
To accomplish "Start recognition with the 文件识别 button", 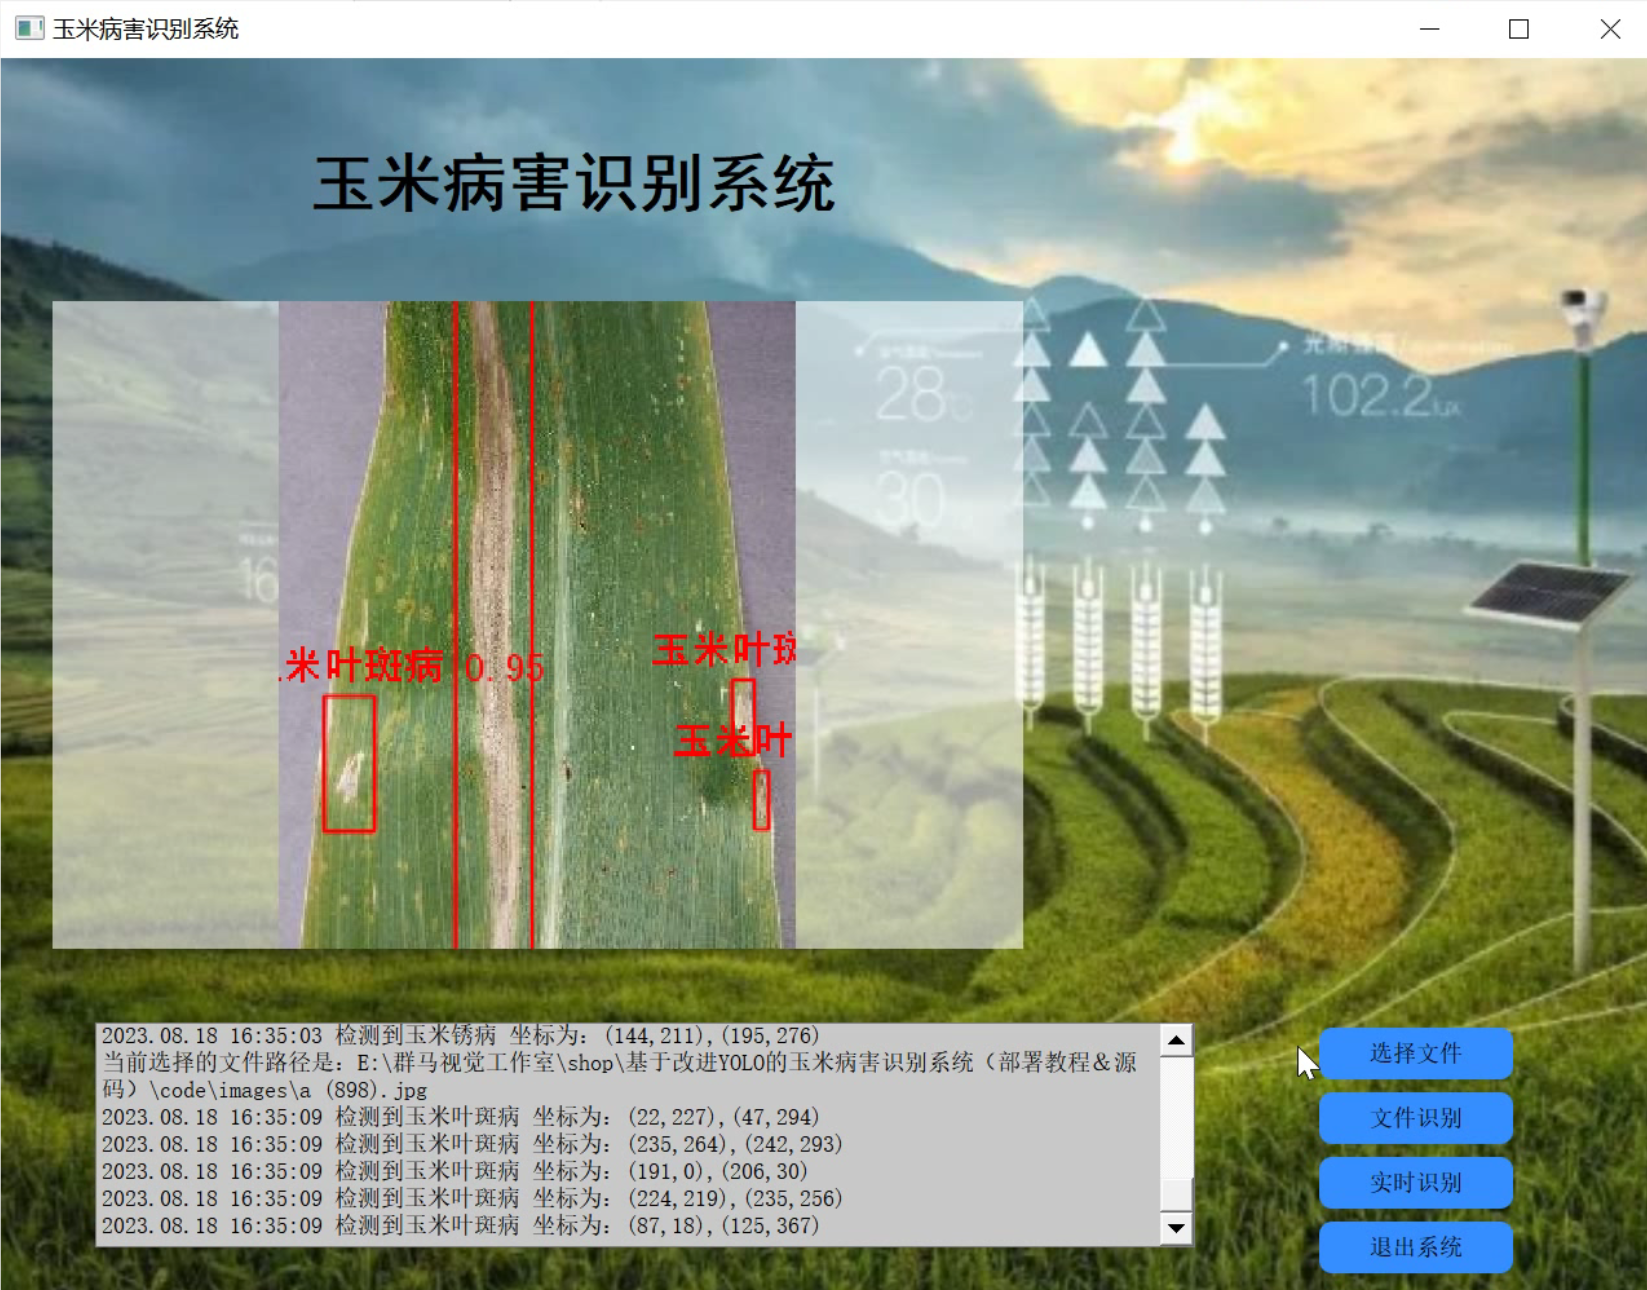I will click(x=1415, y=1118).
